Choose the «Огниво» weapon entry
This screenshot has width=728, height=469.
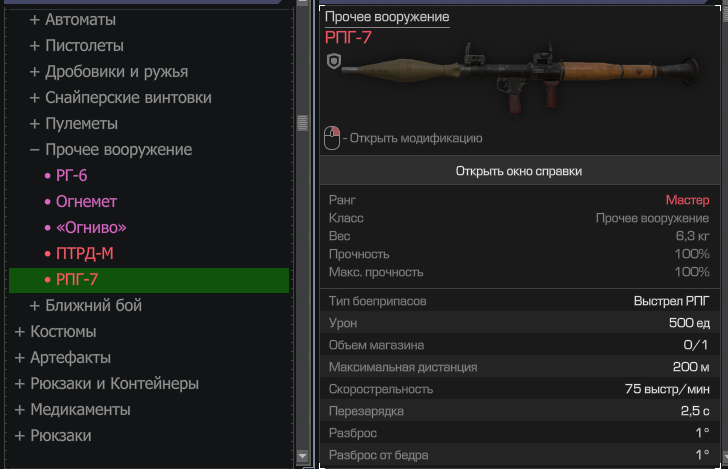tap(85, 228)
